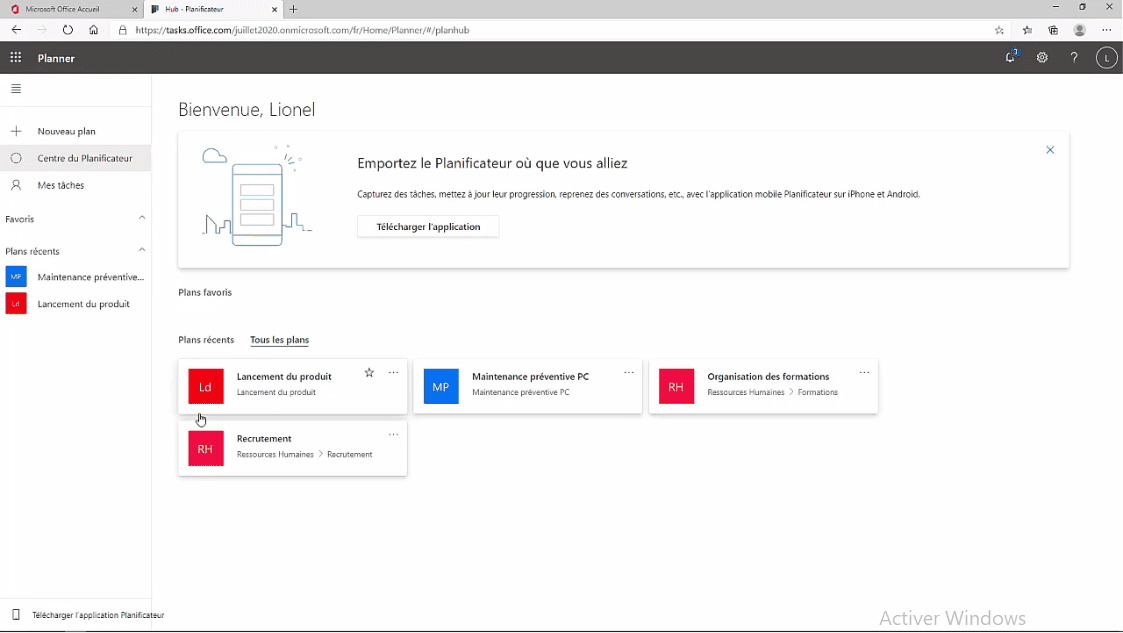Collapse the sidebar with the hamburger icon

[x=15, y=89]
